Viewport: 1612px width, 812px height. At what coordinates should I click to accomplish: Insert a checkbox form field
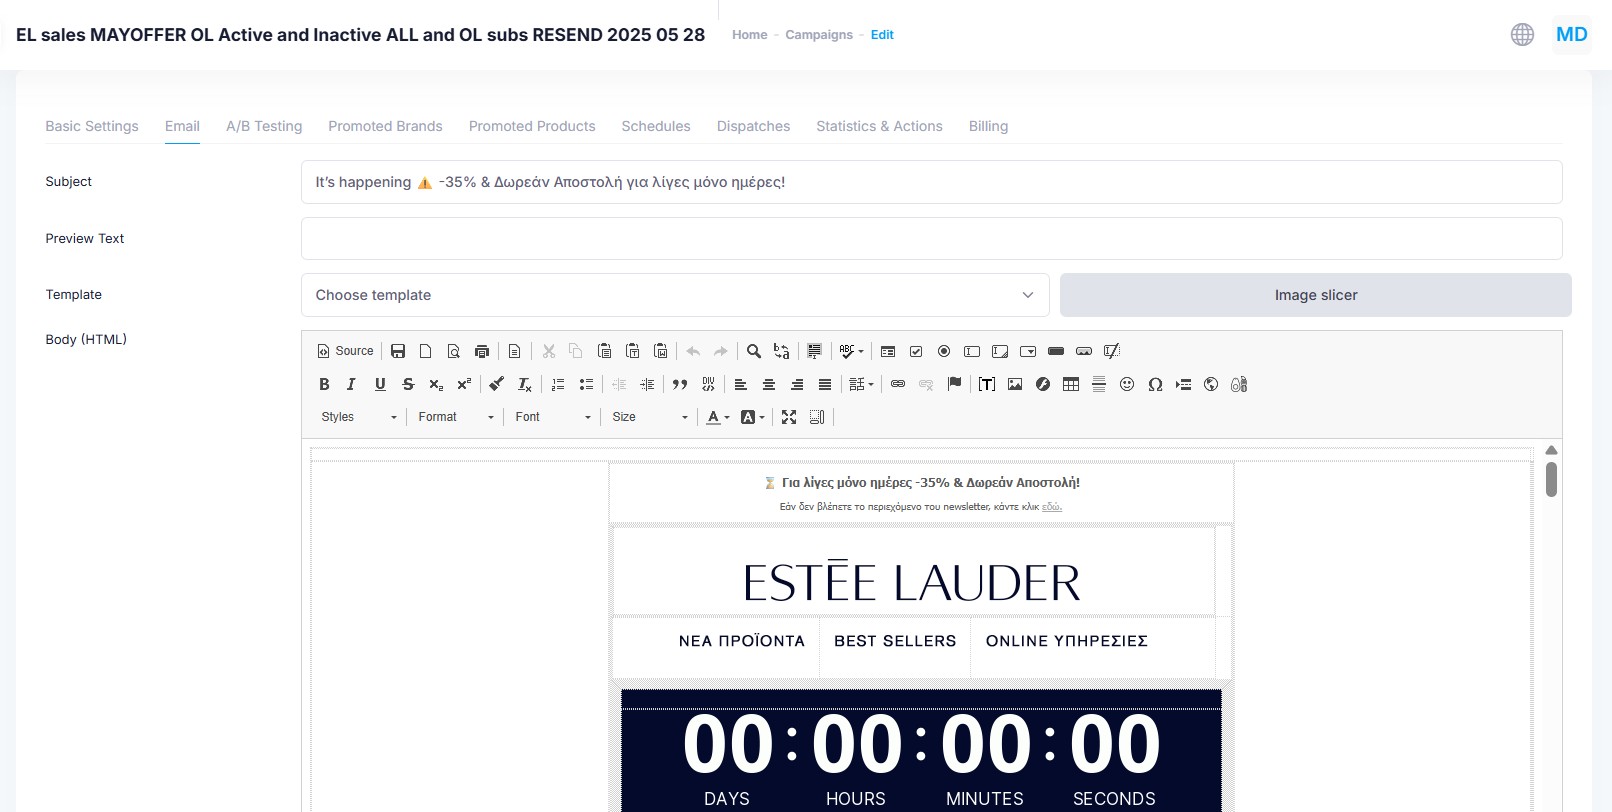pyautogui.click(x=916, y=351)
